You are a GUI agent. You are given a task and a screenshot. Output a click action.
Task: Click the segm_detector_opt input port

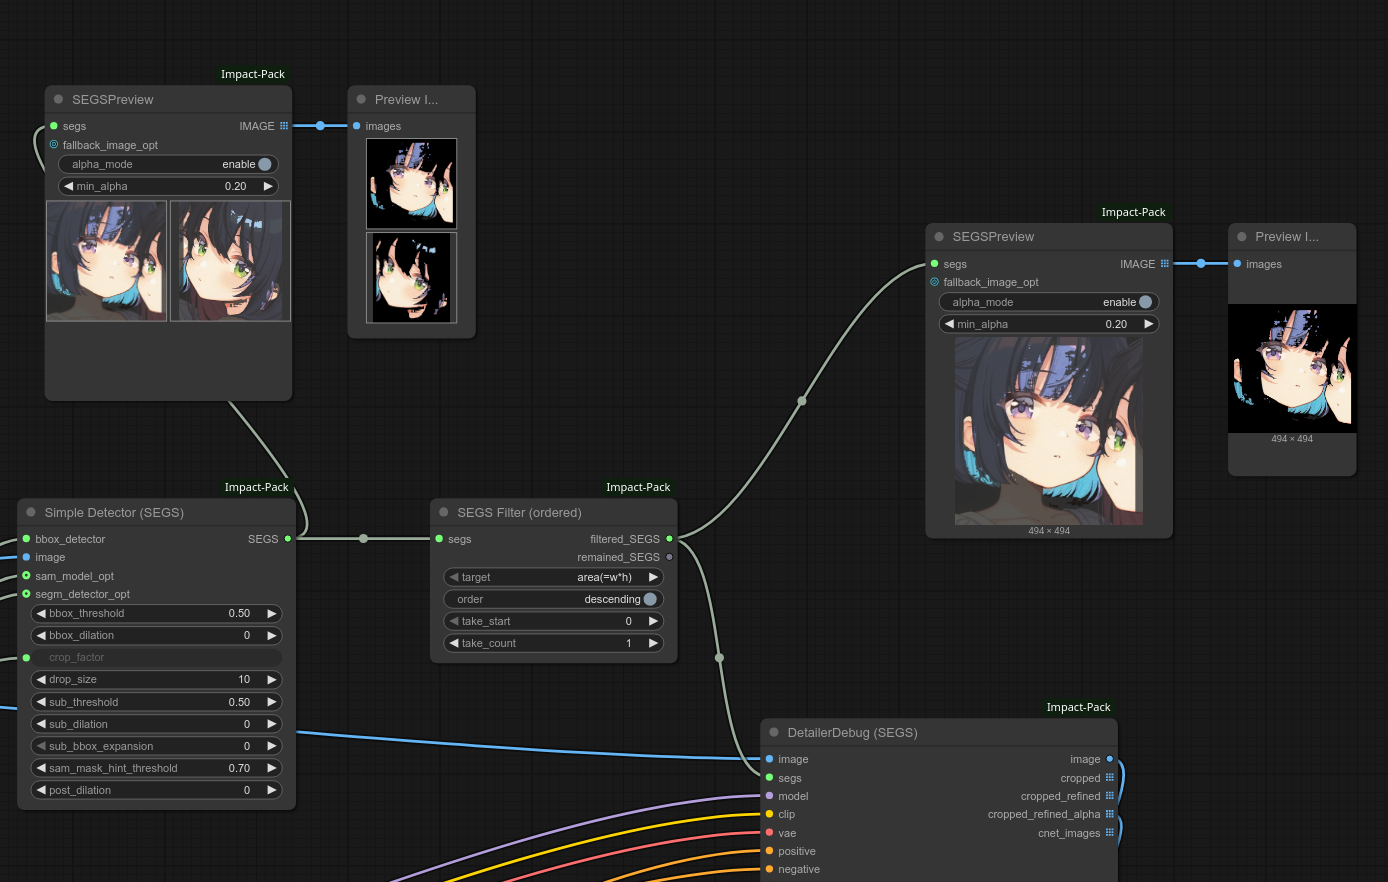26,594
